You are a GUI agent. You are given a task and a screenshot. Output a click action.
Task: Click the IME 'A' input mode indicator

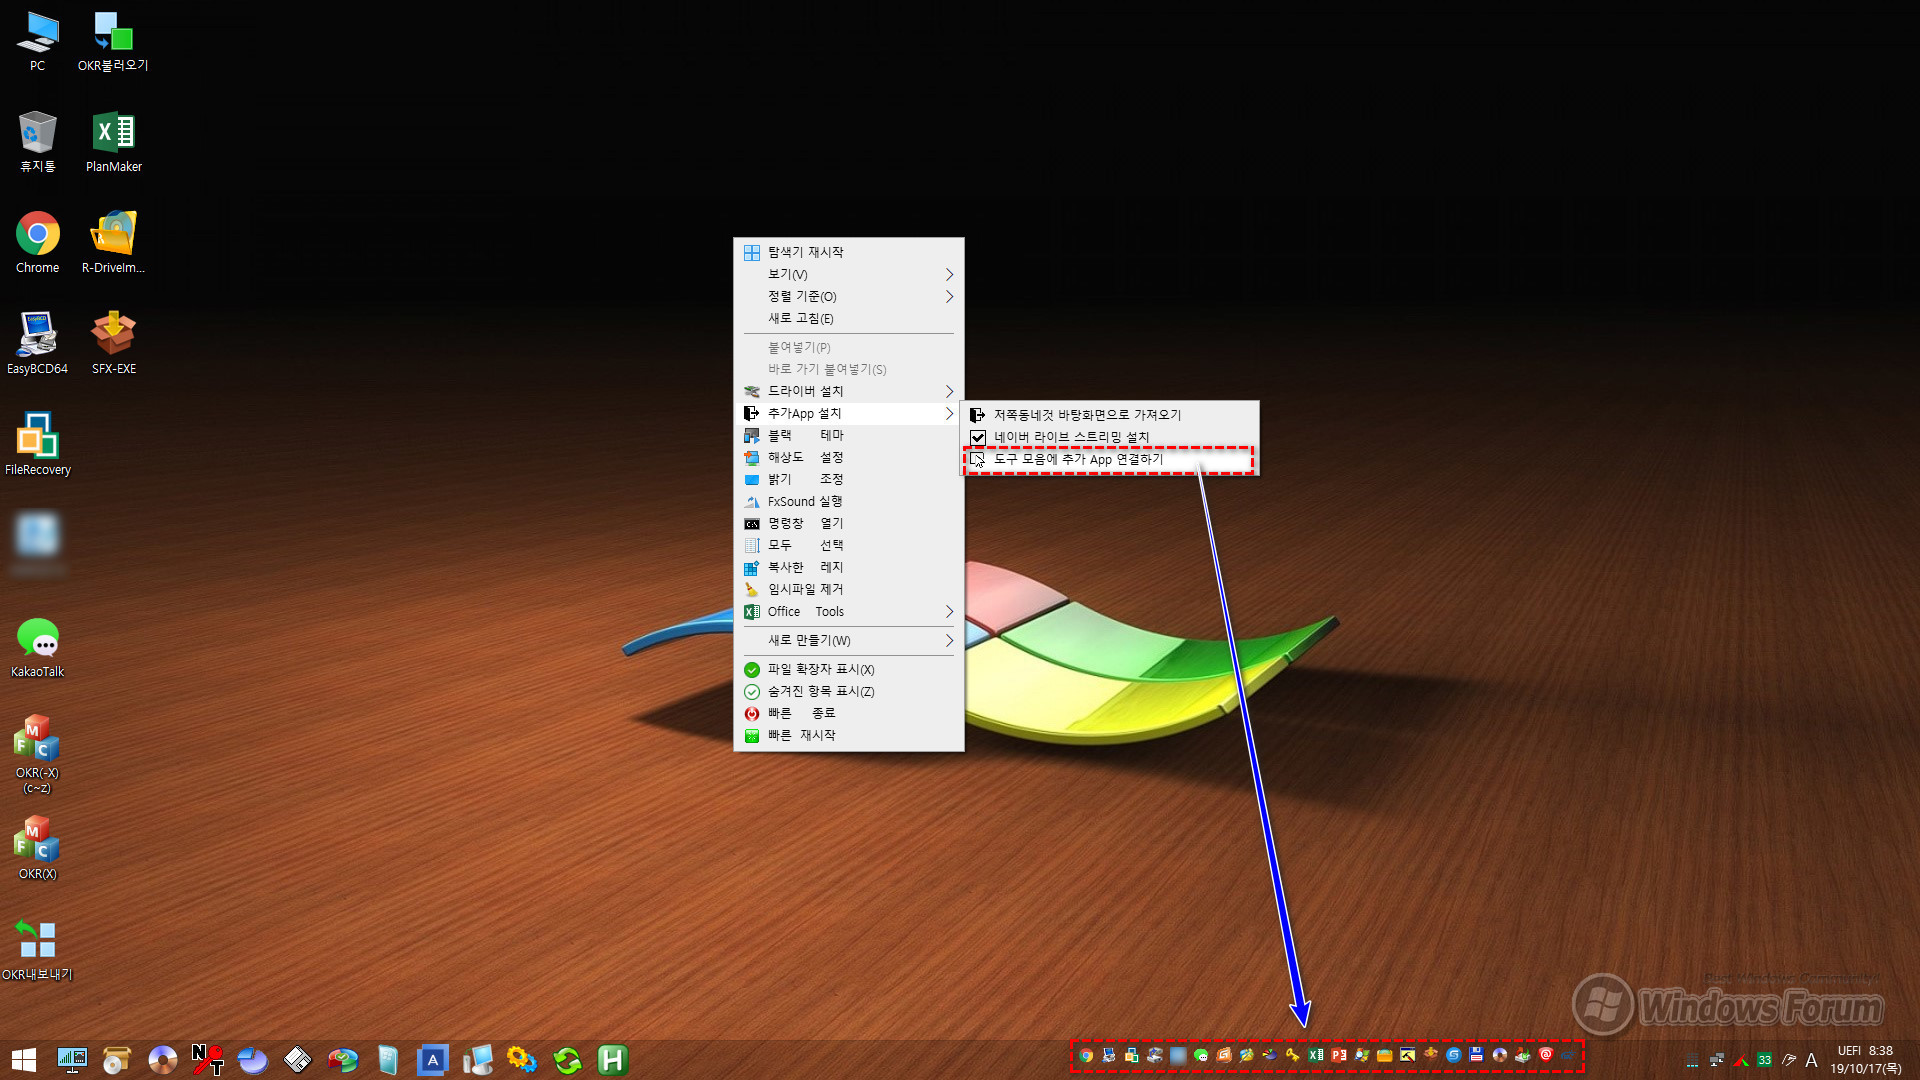1811,1060
